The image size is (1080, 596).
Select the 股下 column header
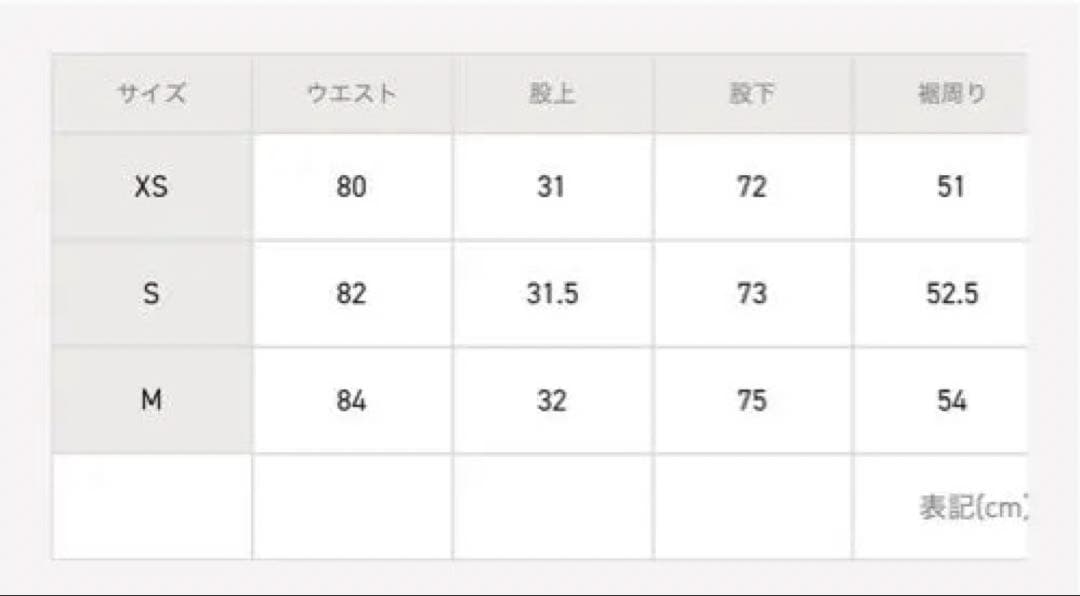752,95
